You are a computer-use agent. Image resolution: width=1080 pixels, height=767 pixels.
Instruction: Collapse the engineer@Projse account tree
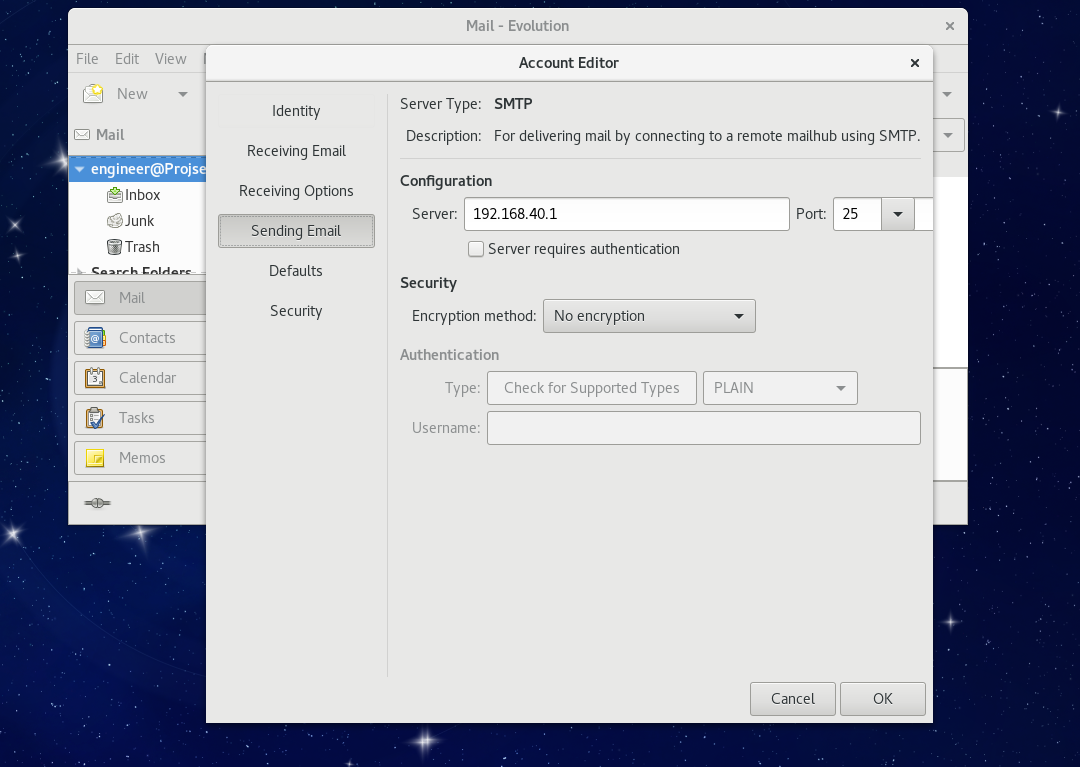[x=79, y=168]
